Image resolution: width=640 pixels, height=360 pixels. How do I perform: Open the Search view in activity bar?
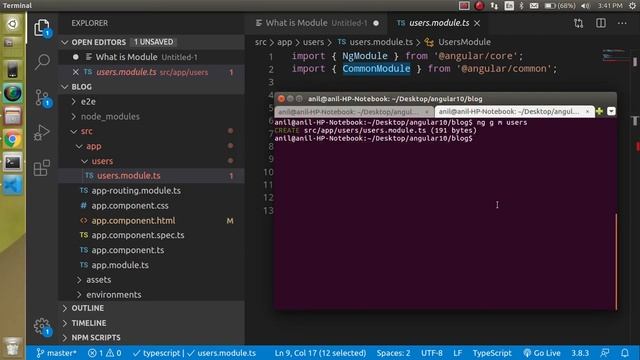pos(42,62)
